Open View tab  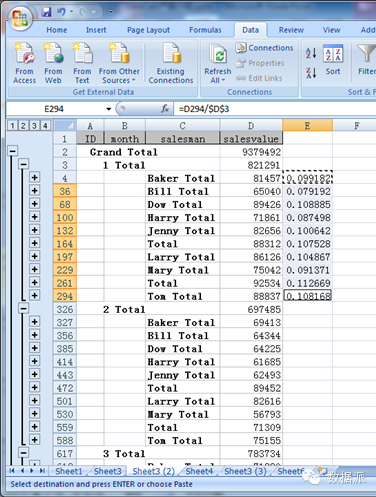pyautogui.click(x=331, y=30)
